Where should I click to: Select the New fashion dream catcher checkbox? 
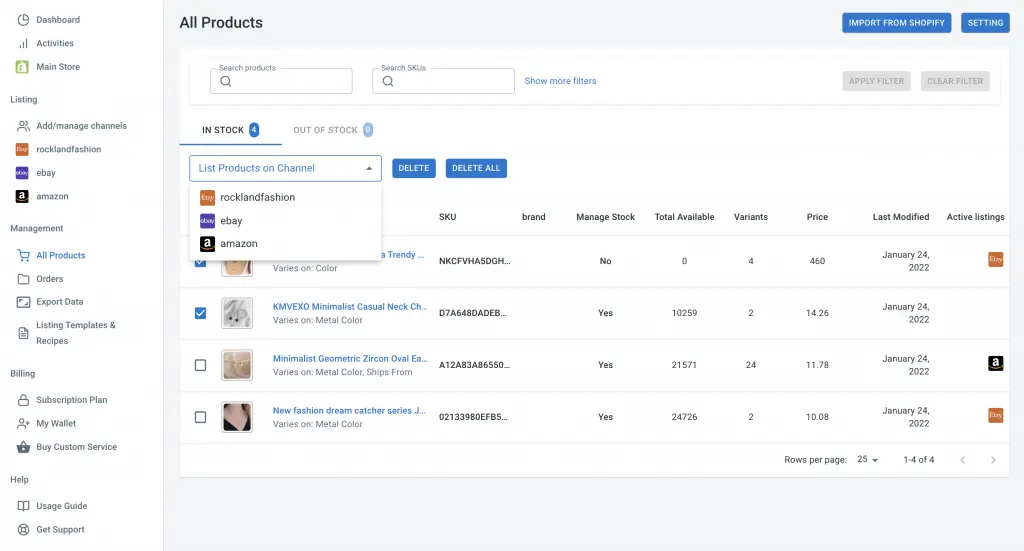click(200, 417)
